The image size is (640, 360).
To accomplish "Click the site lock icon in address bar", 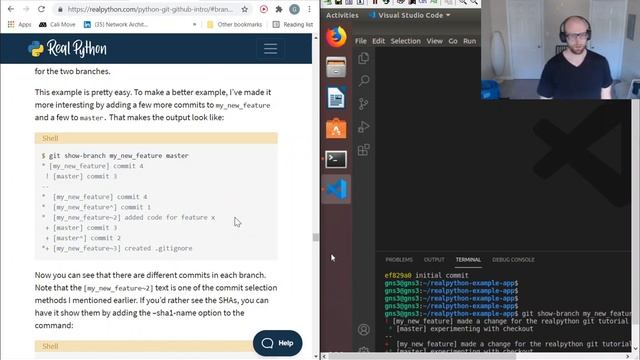I will tap(60, 9).
